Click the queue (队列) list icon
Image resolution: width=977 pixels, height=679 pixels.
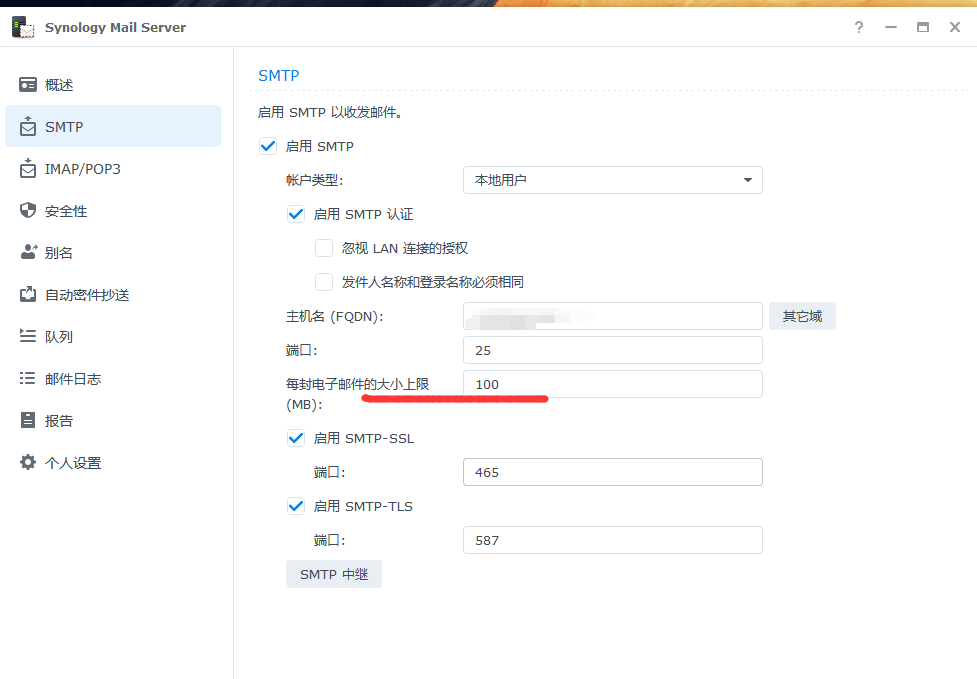click(x=28, y=337)
